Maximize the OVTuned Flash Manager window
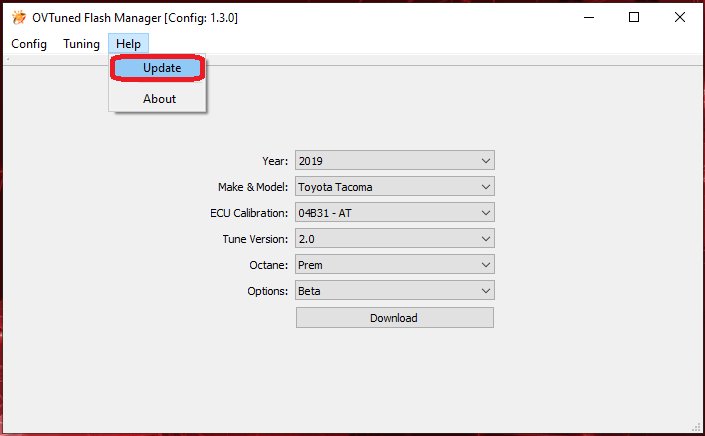Viewport: 705px width, 436px height. pyautogui.click(x=634, y=18)
